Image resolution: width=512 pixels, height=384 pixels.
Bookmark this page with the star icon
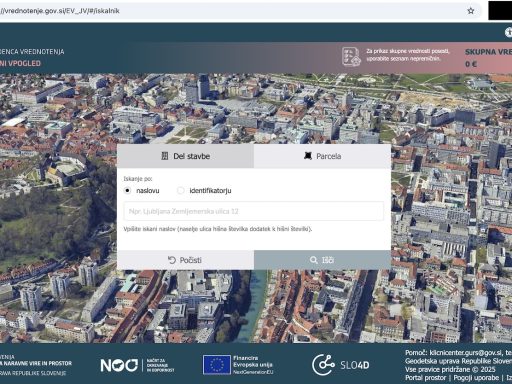click(x=470, y=11)
